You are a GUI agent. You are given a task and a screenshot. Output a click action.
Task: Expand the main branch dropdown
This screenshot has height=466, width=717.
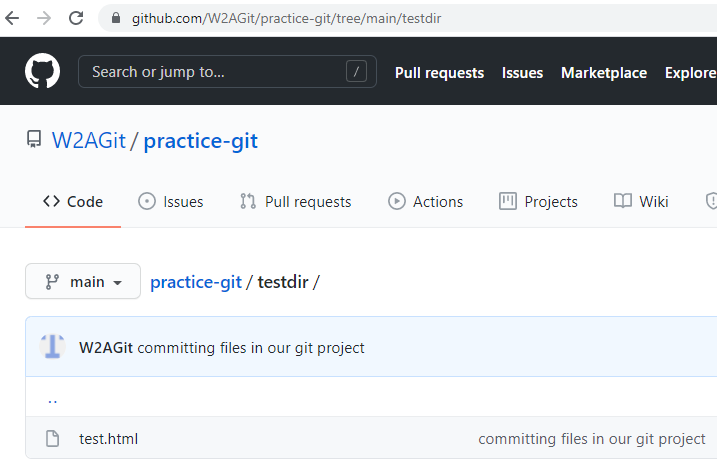tap(83, 281)
